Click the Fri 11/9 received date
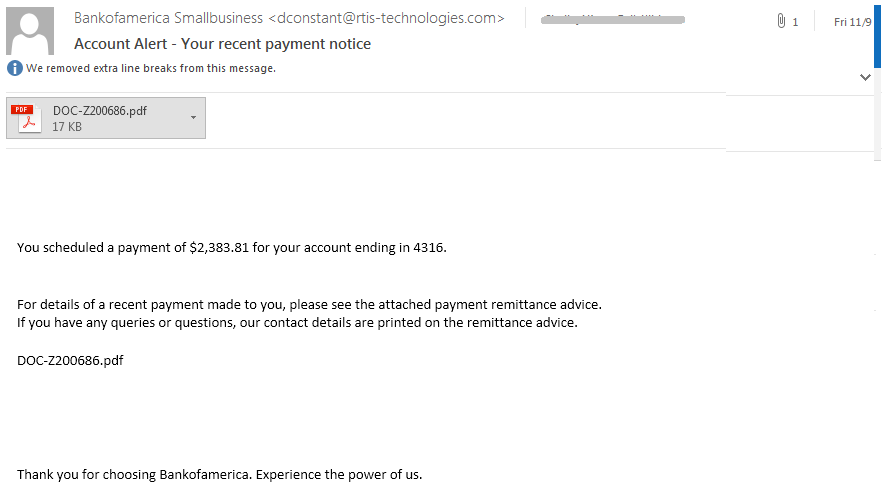The width and height of the screenshot is (882, 498). click(852, 21)
